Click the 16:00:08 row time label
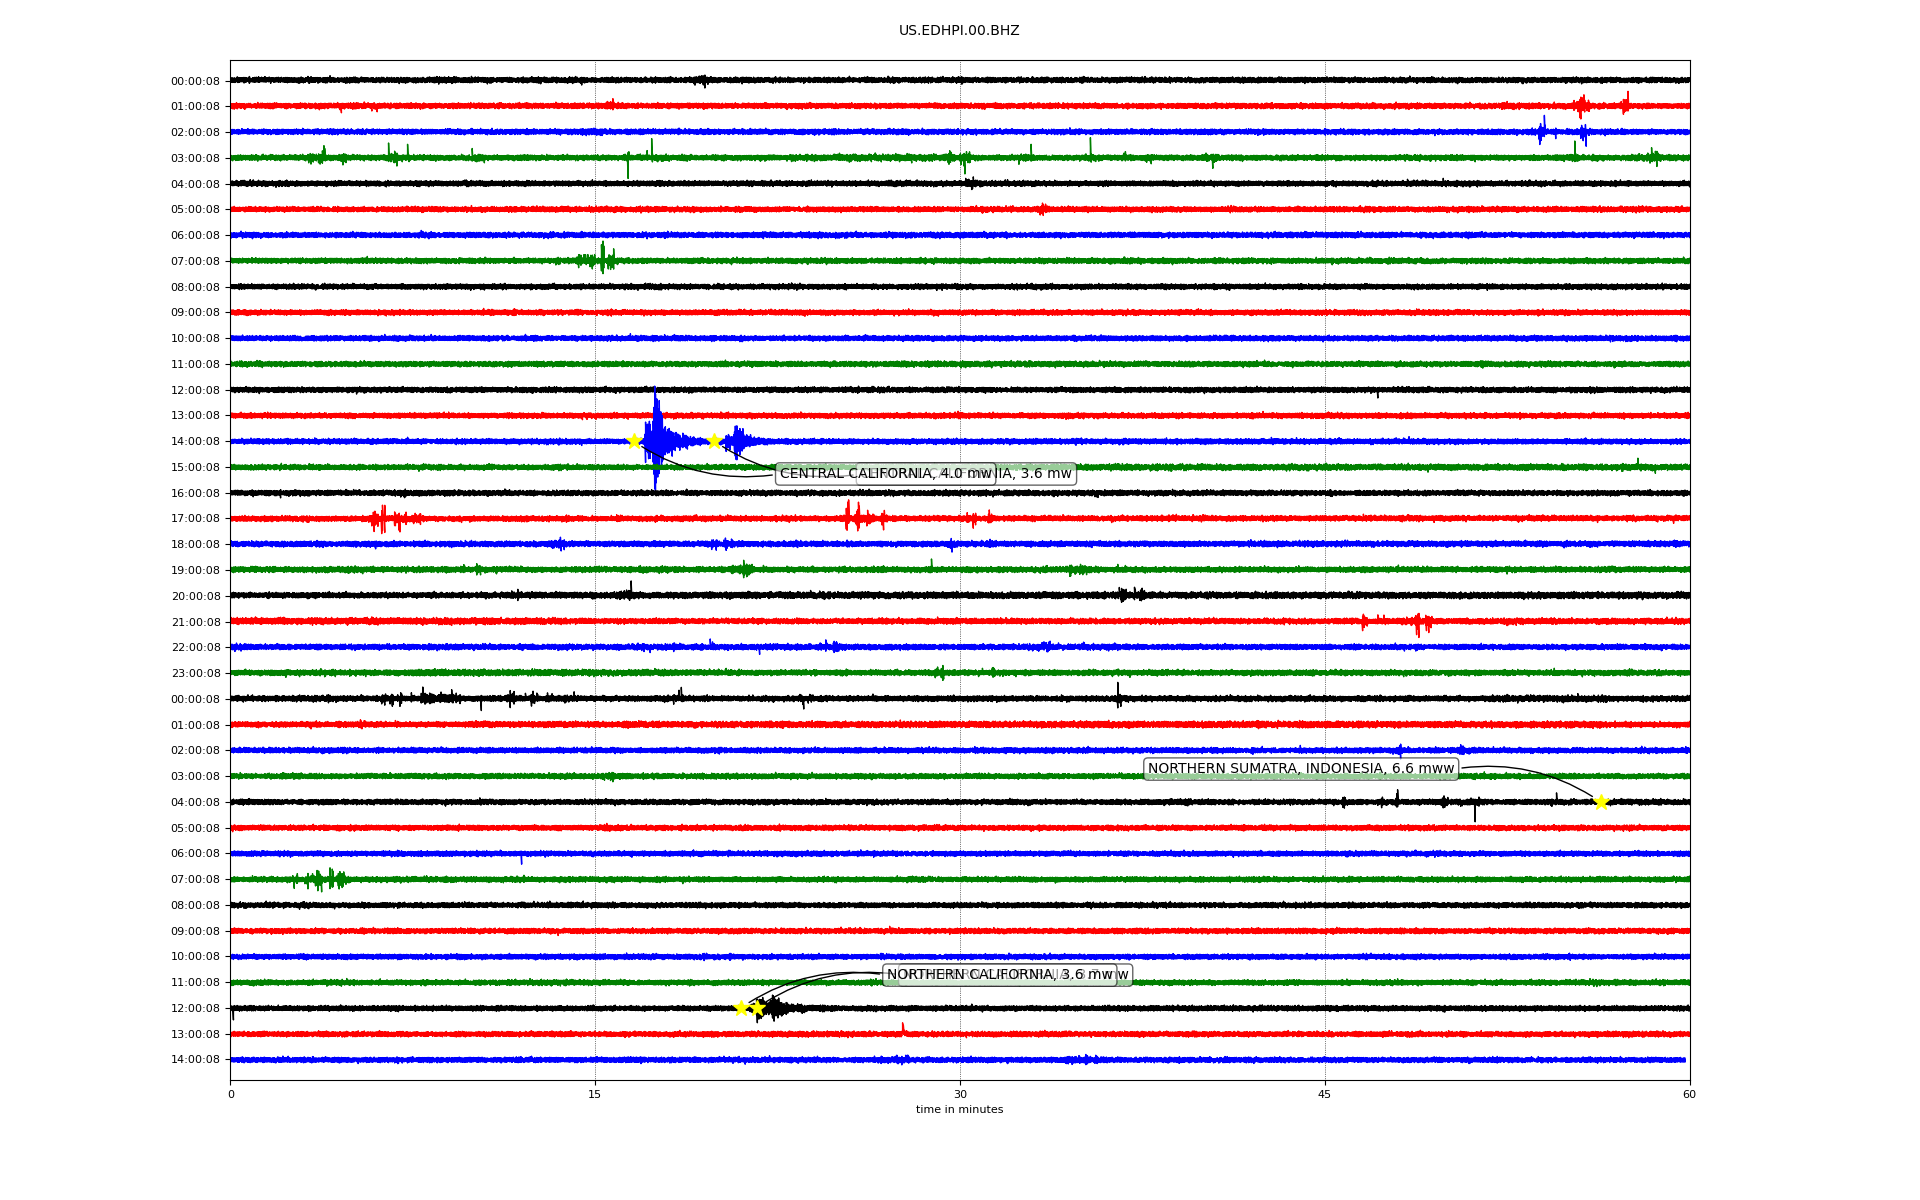 click(x=195, y=493)
